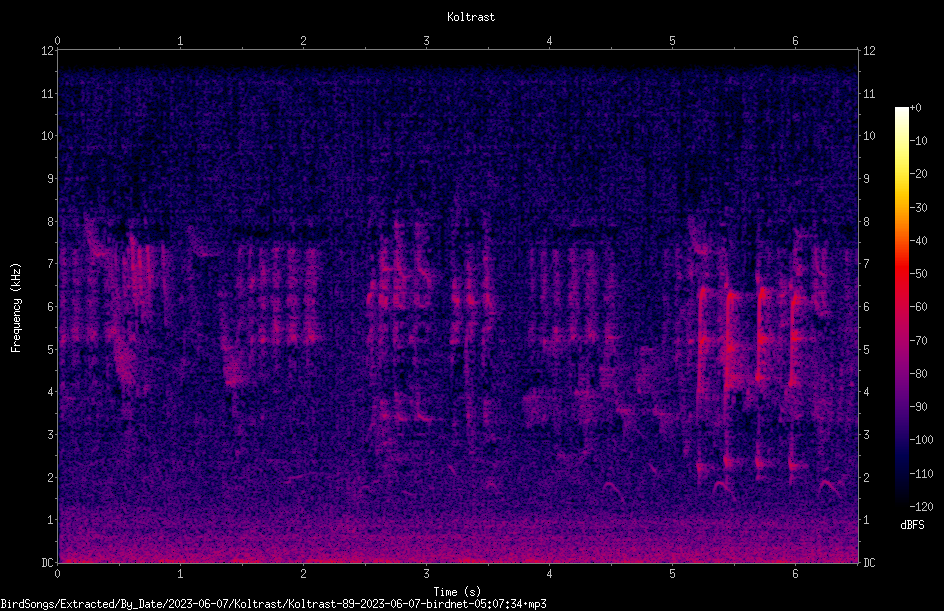Click the DC label on the right axis

pos(869,562)
